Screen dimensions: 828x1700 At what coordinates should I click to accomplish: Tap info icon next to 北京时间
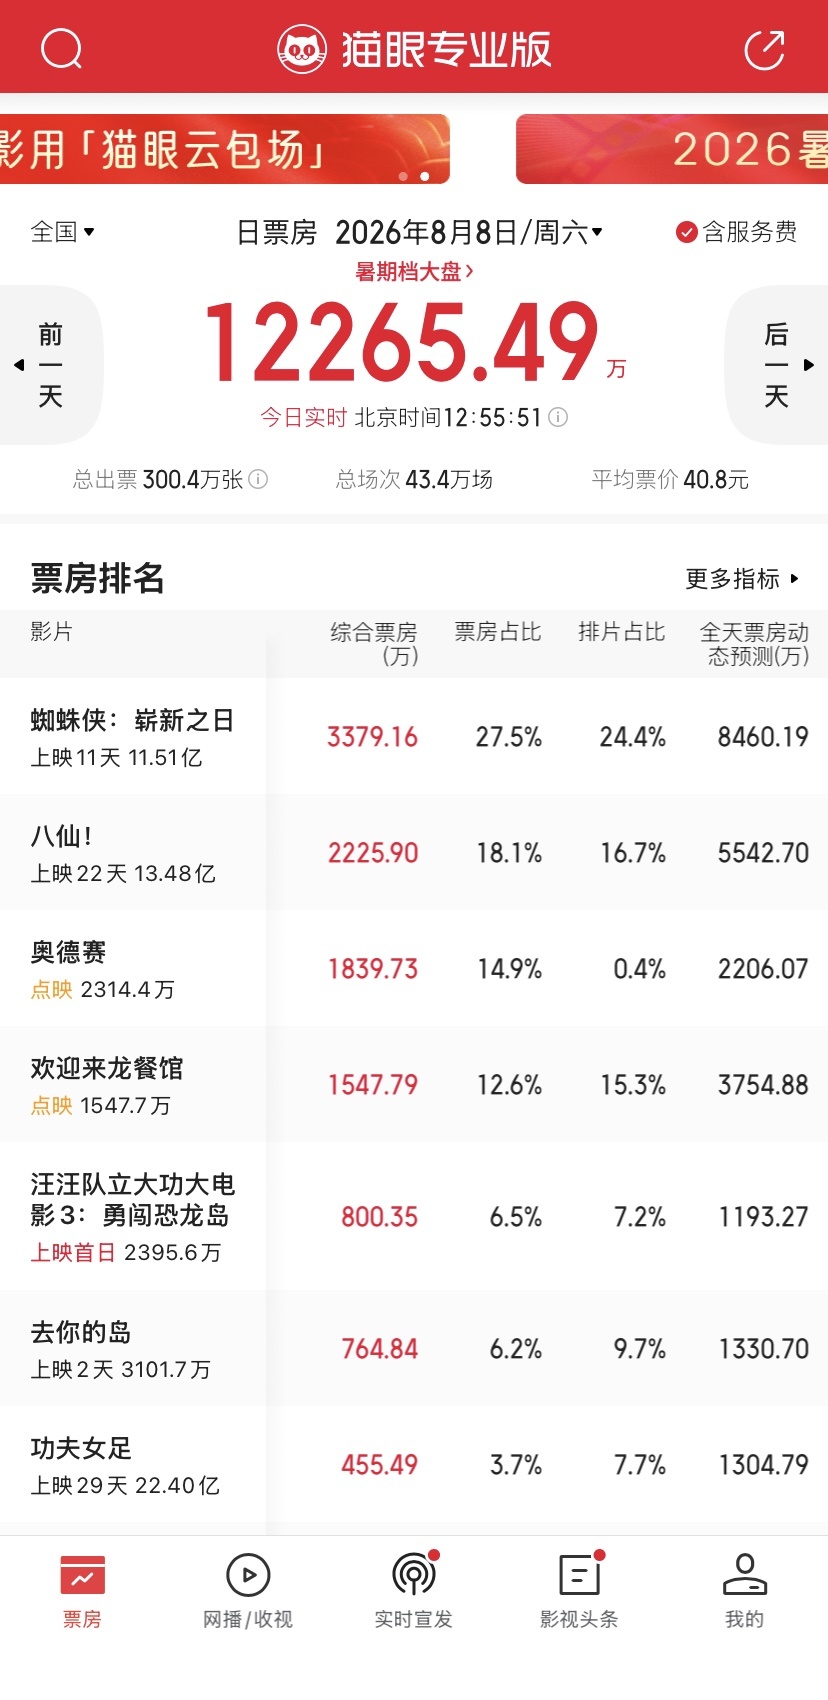click(x=558, y=417)
